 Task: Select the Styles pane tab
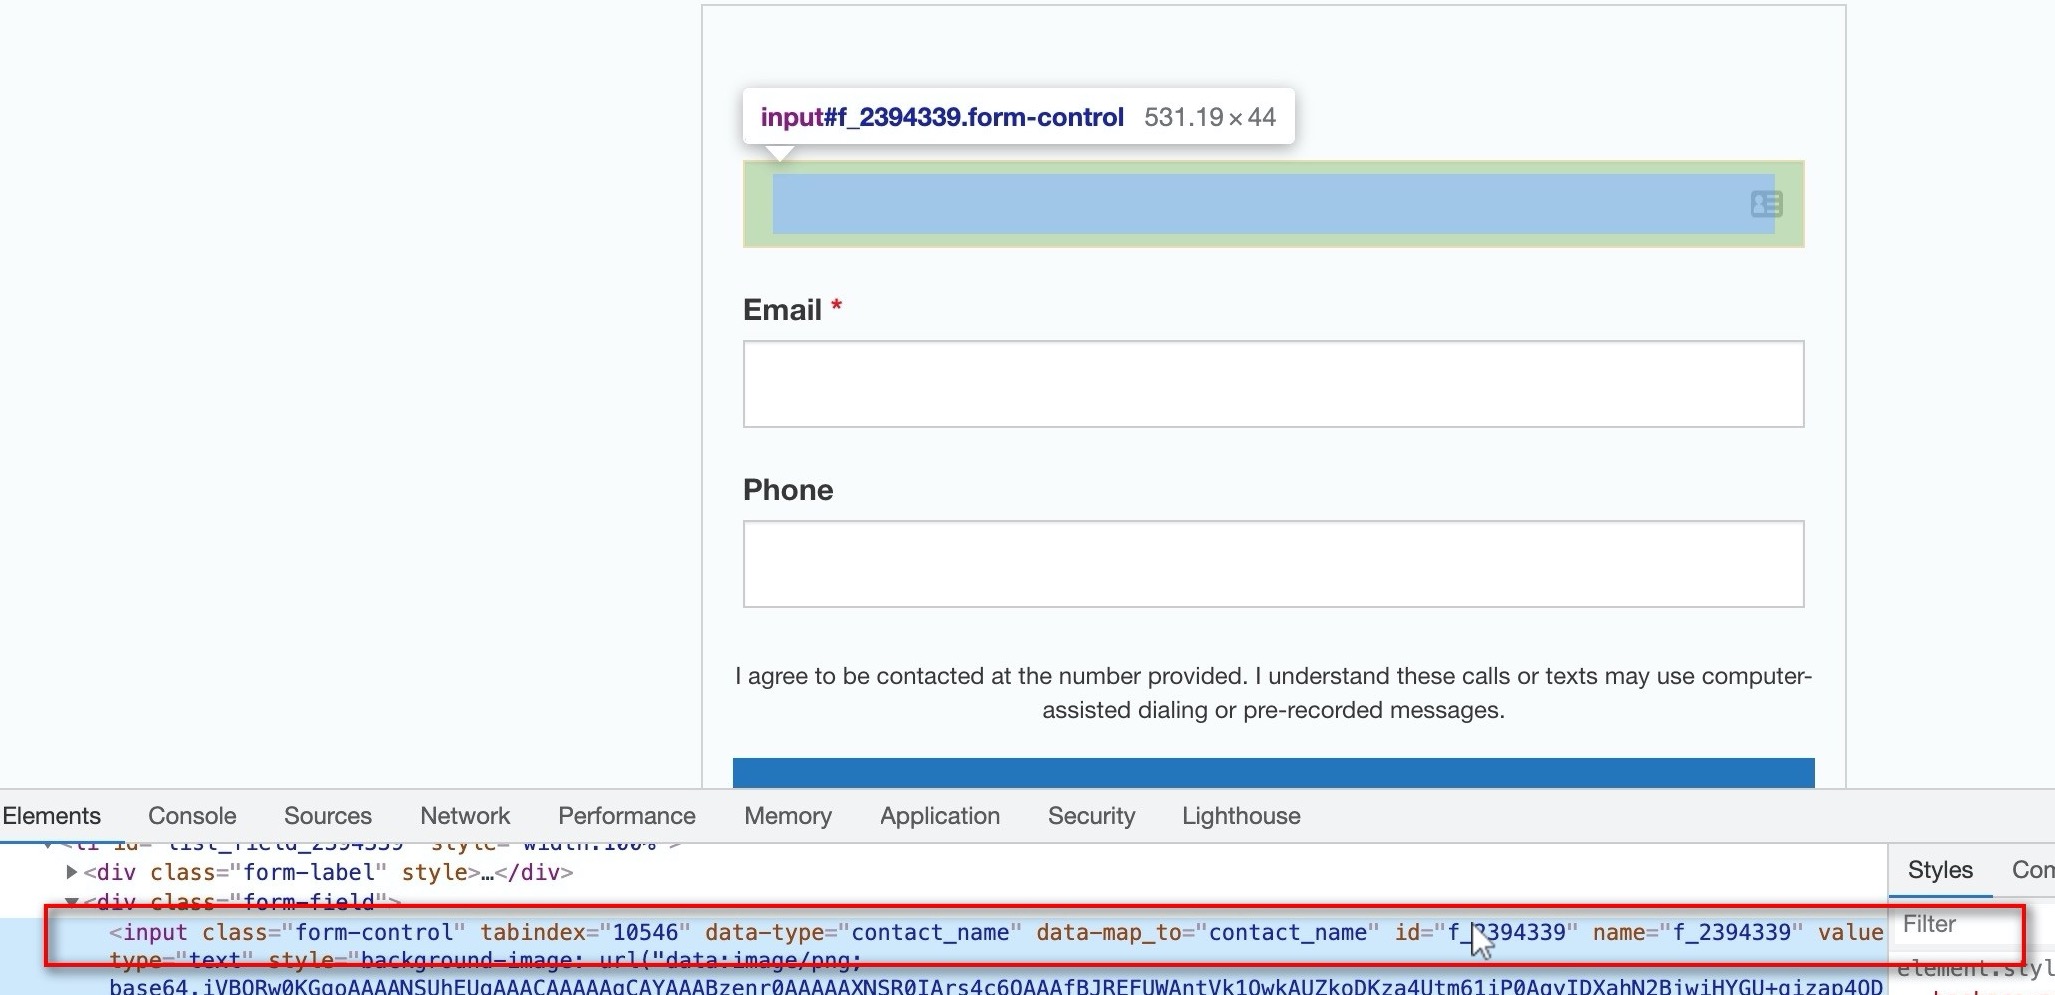point(1940,870)
